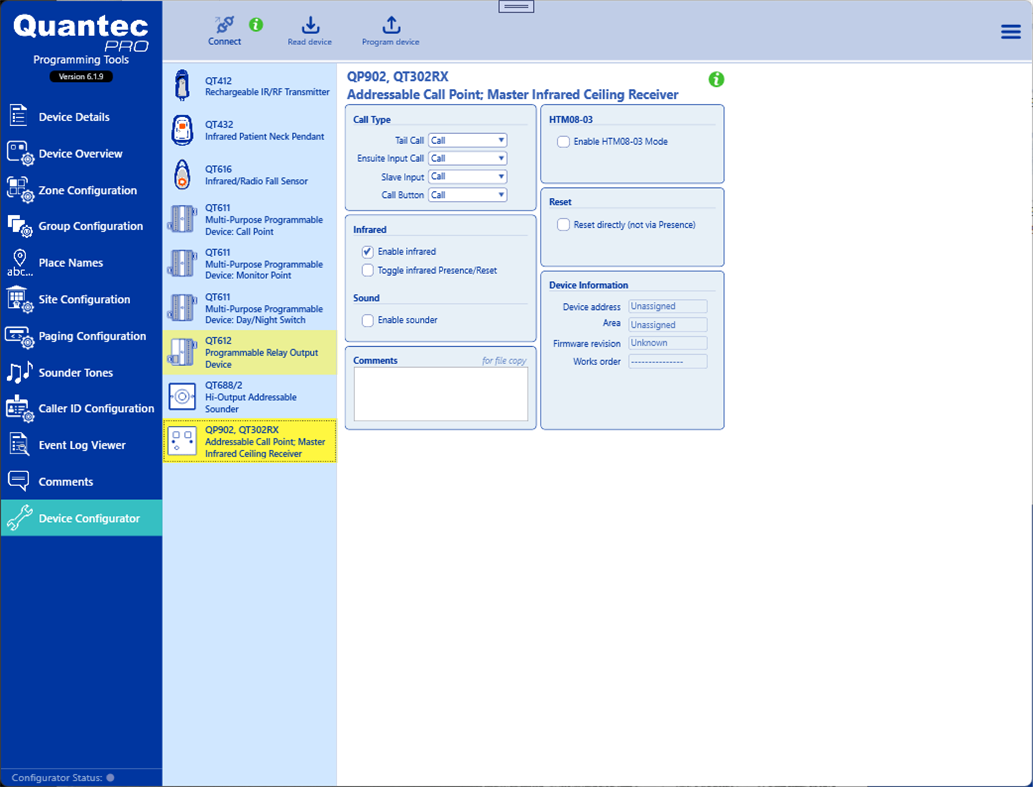Viewport: 1033px width, 787px height.
Task: Click Read device label
Action: 310,42
